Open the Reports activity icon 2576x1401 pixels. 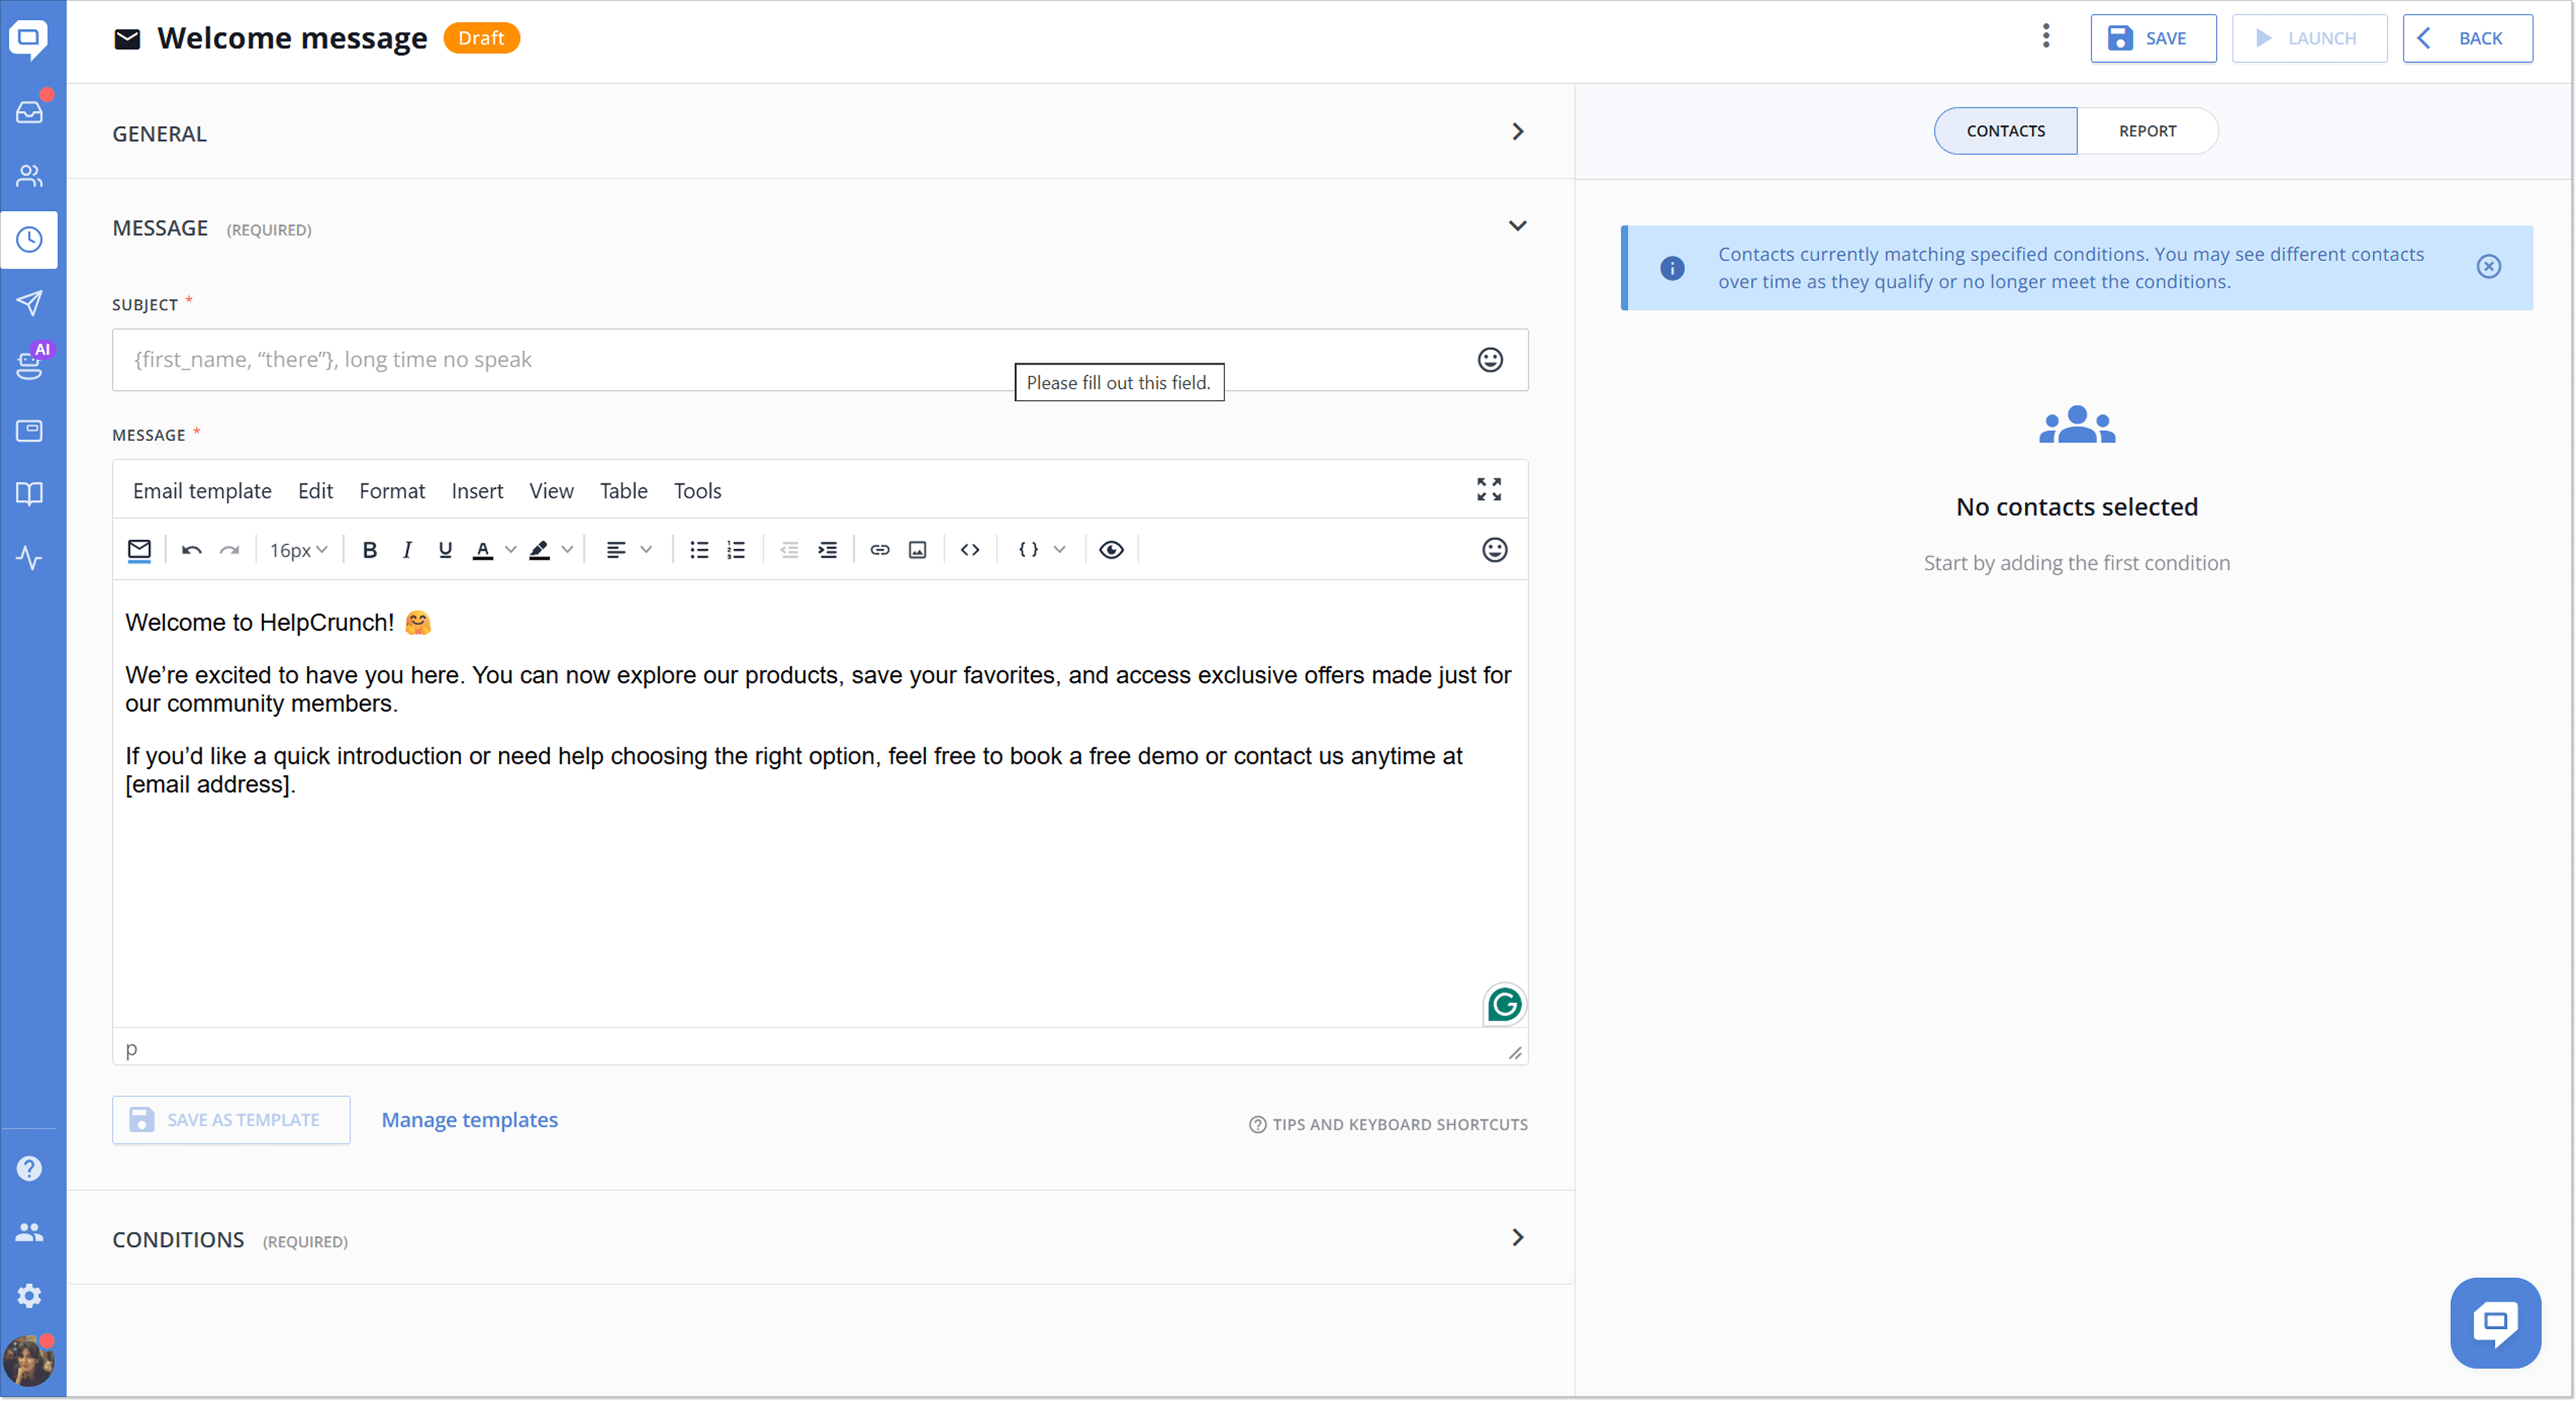point(29,557)
